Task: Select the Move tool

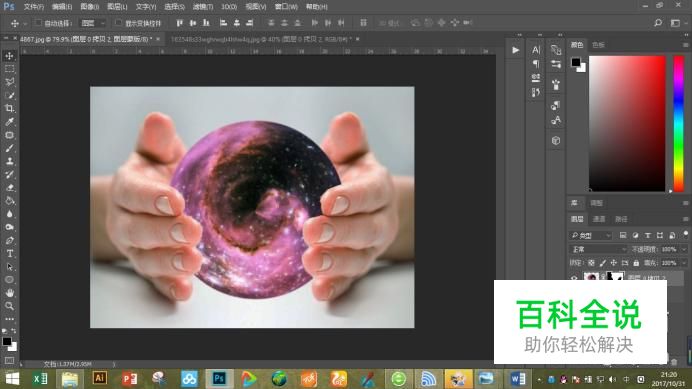Action: click(9, 56)
